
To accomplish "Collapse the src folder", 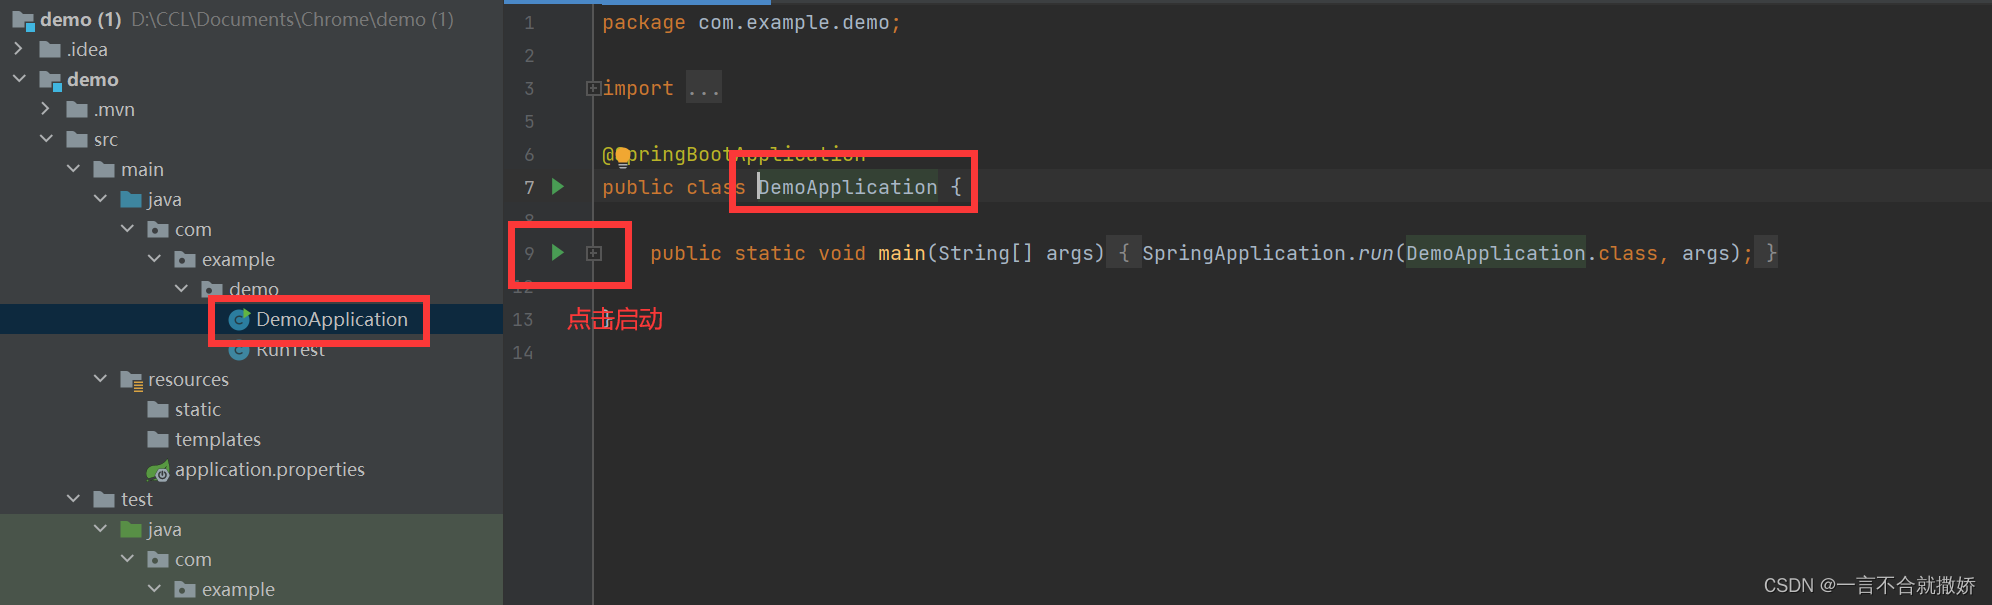I will click(46, 138).
